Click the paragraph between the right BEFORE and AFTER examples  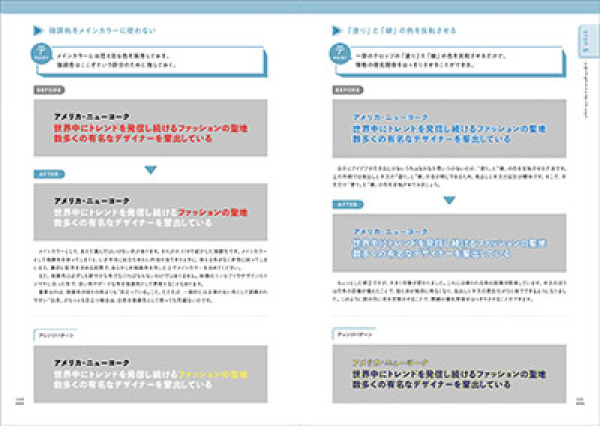(449, 176)
